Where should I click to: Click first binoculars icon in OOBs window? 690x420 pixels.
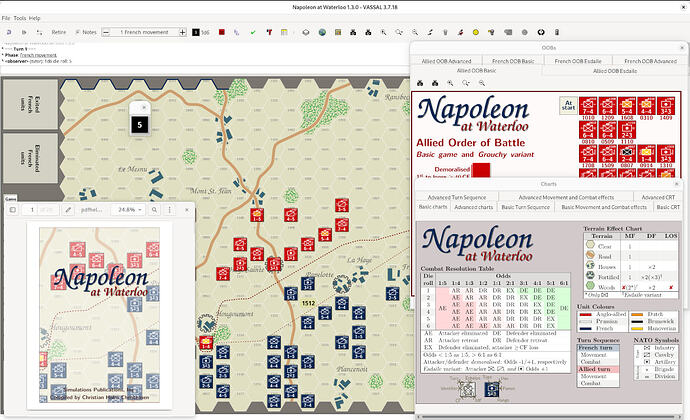420,83
